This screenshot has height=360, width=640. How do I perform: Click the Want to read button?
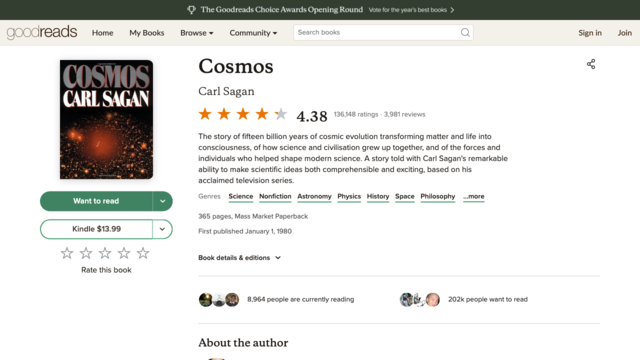click(x=96, y=201)
